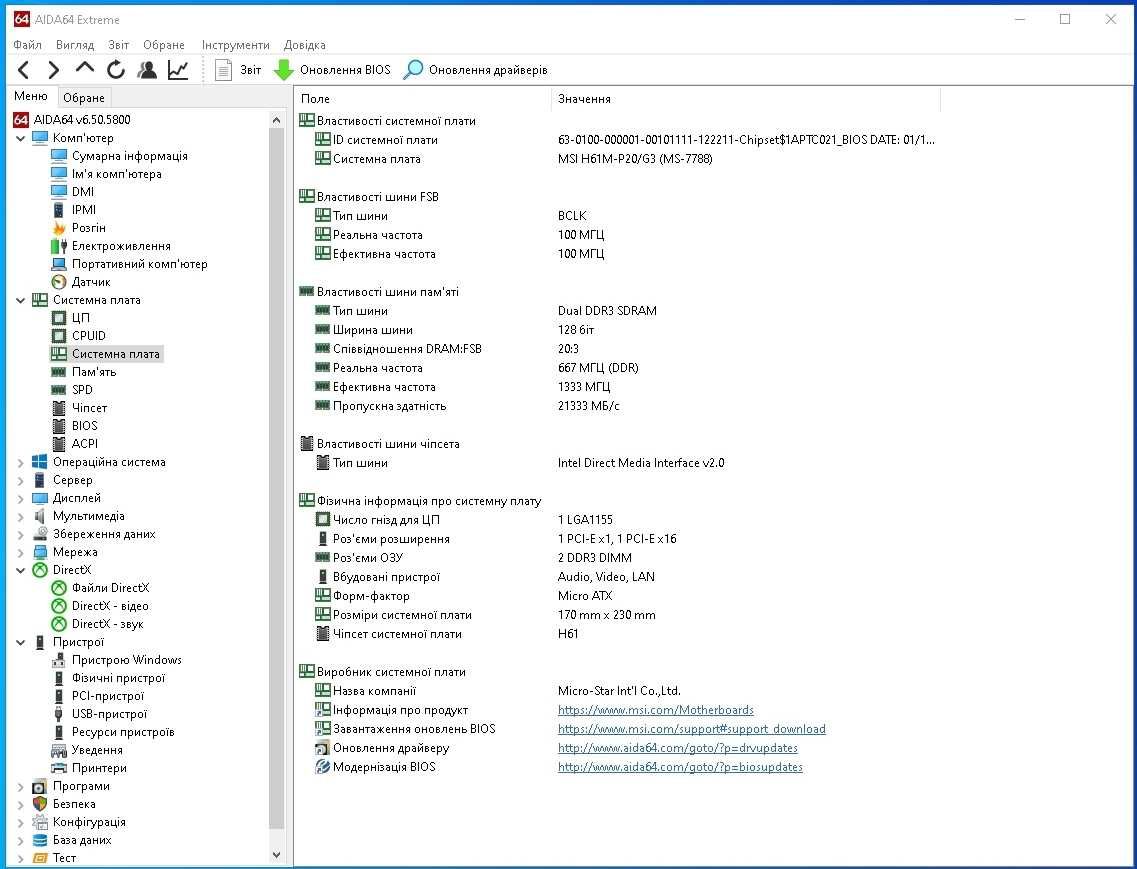Click the Оновлення BIOS green arrow button
Viewport: 1137px width, 869px height.
click(x=332, y=70)
